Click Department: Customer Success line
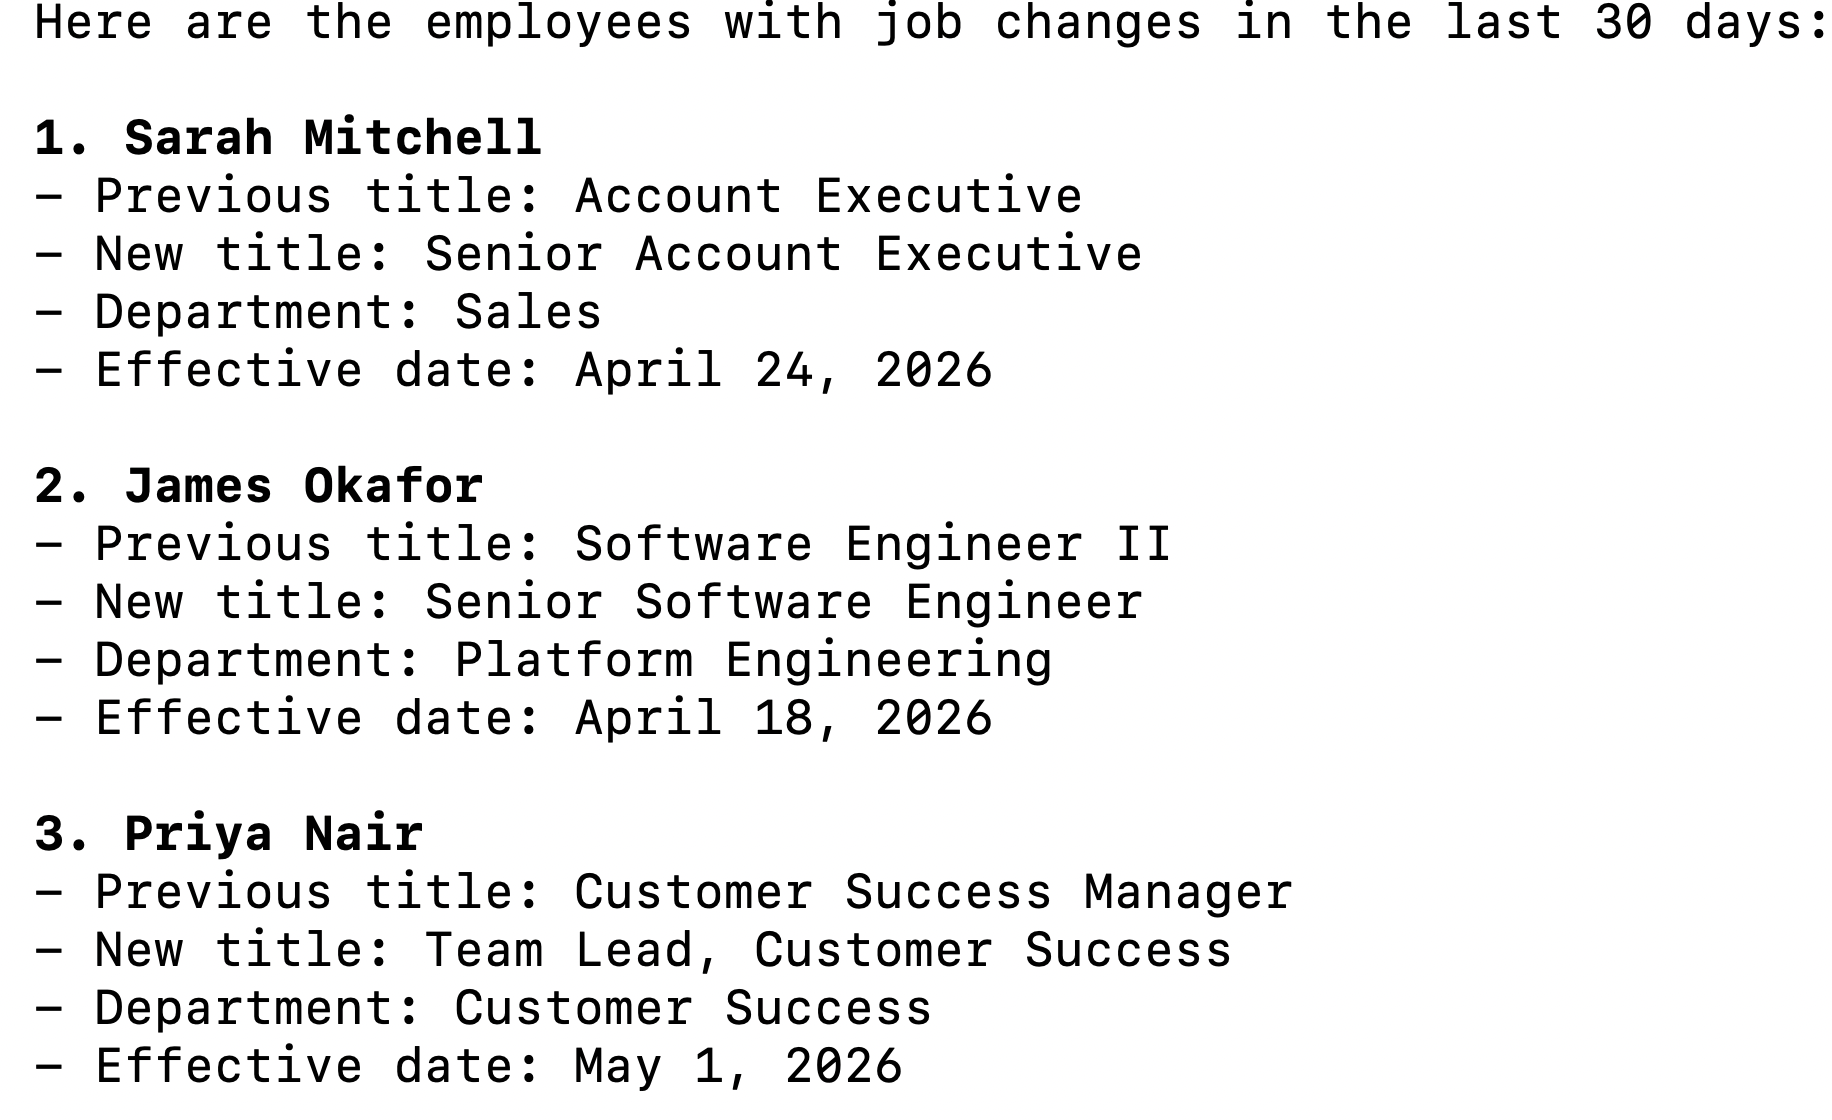 [x=483, y=1008]
